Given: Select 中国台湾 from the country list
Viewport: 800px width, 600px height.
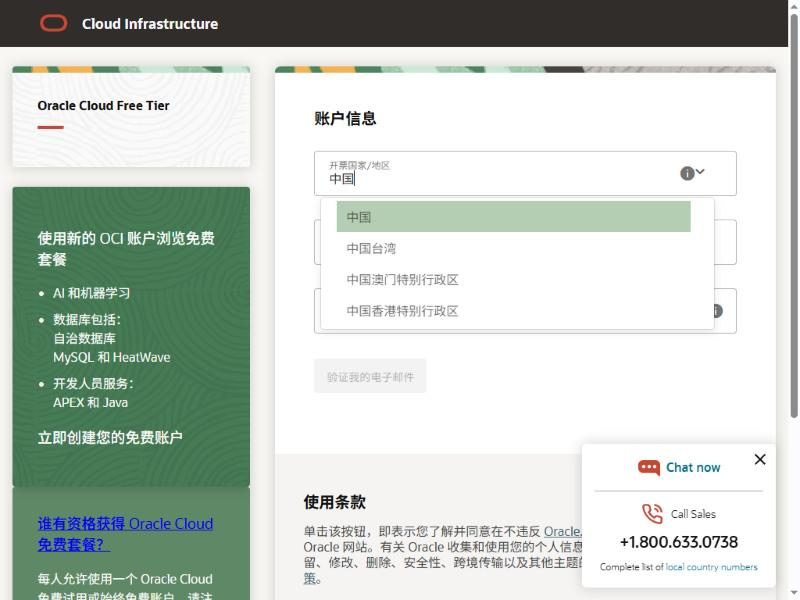Looking at the screenshot, I should point(513,248).
